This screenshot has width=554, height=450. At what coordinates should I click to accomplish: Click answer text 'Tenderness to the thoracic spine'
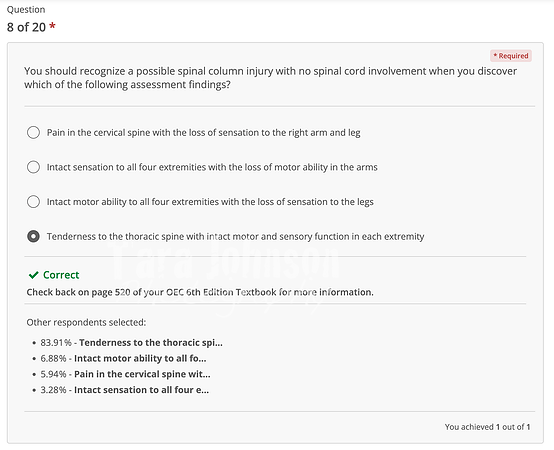pos(235,236)
